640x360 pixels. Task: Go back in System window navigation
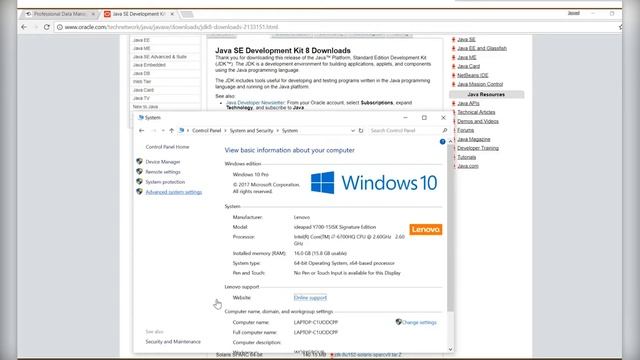(141, 131)
